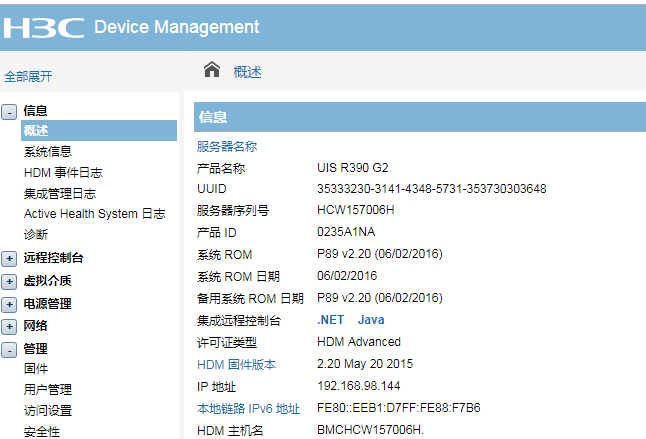The width and height of the screenshot is (646, 439).
Task: Click the 本地链路 IPv6 地址 link
Action: coord(248,408)
